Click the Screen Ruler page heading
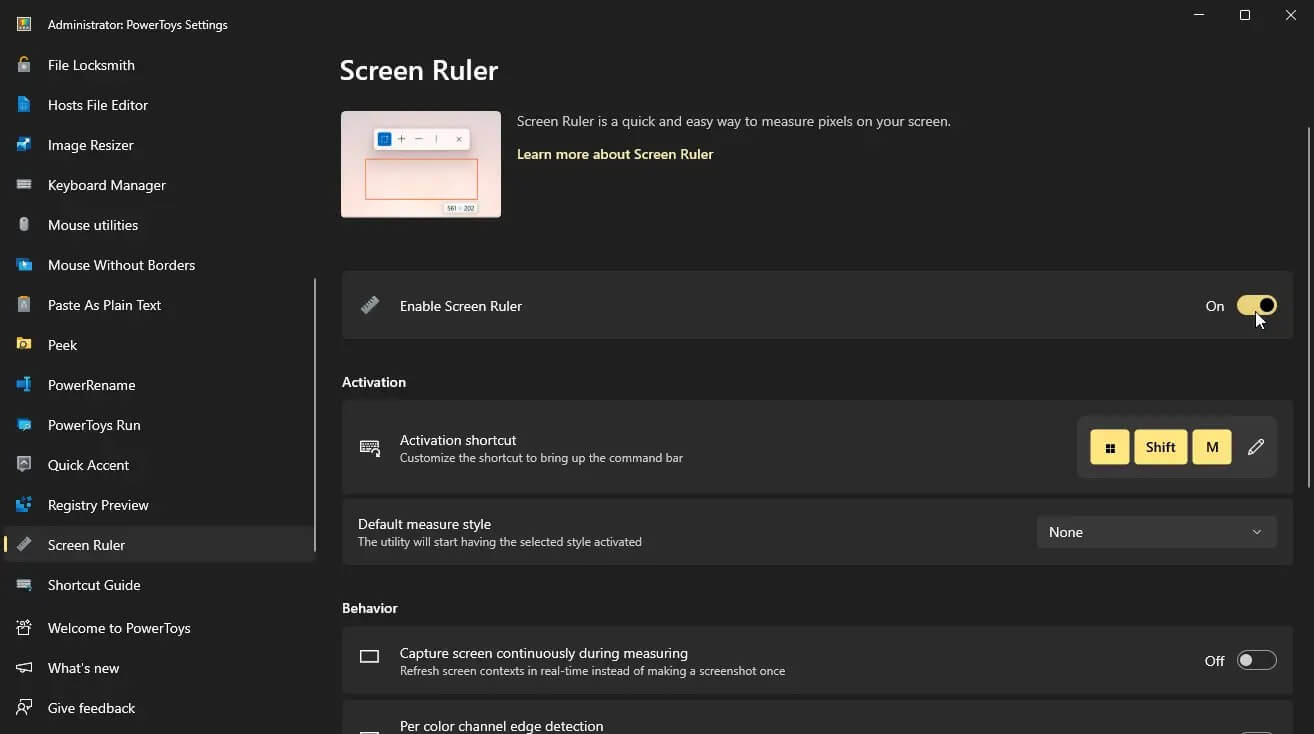 coord(419,70)
